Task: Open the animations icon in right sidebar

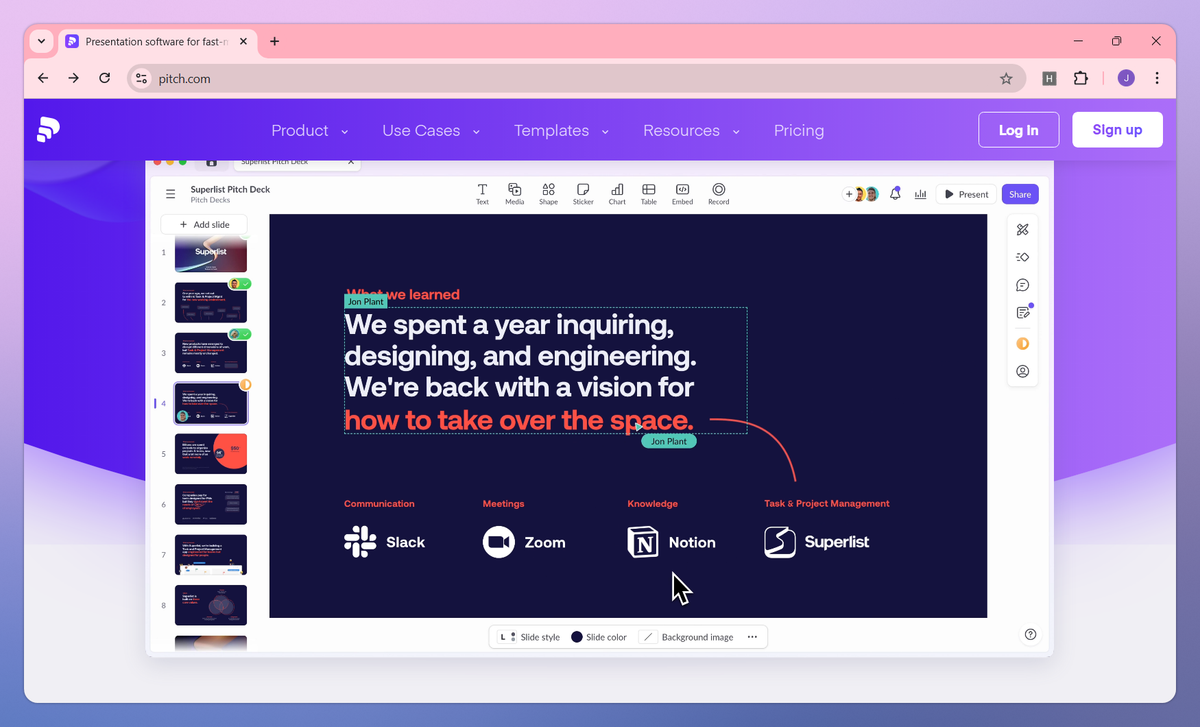Action: point(1022,257)
